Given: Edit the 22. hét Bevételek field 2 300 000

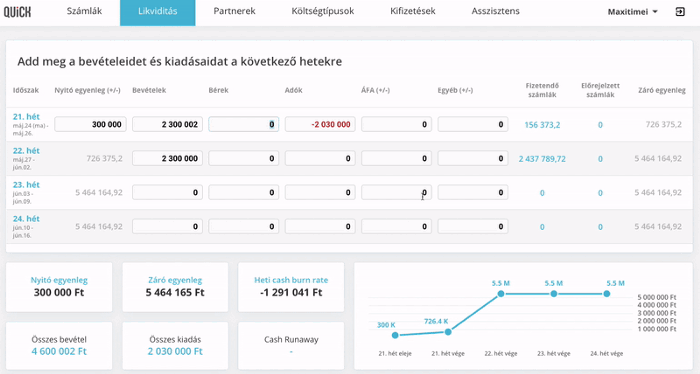Looking at the screenshot, I should [167, 158].
